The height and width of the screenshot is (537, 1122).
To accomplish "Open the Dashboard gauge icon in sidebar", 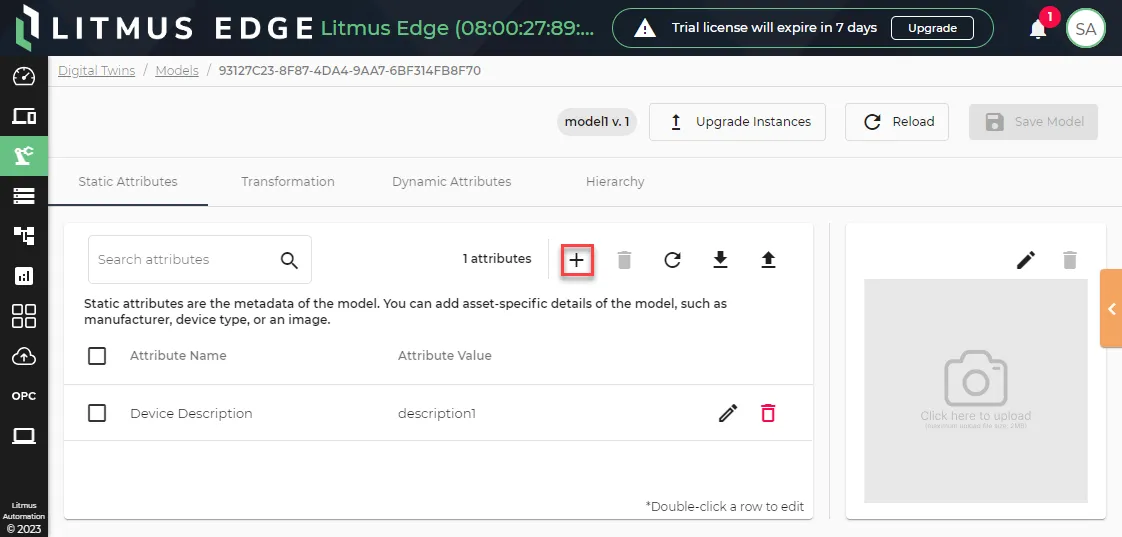I will [24, 76].
